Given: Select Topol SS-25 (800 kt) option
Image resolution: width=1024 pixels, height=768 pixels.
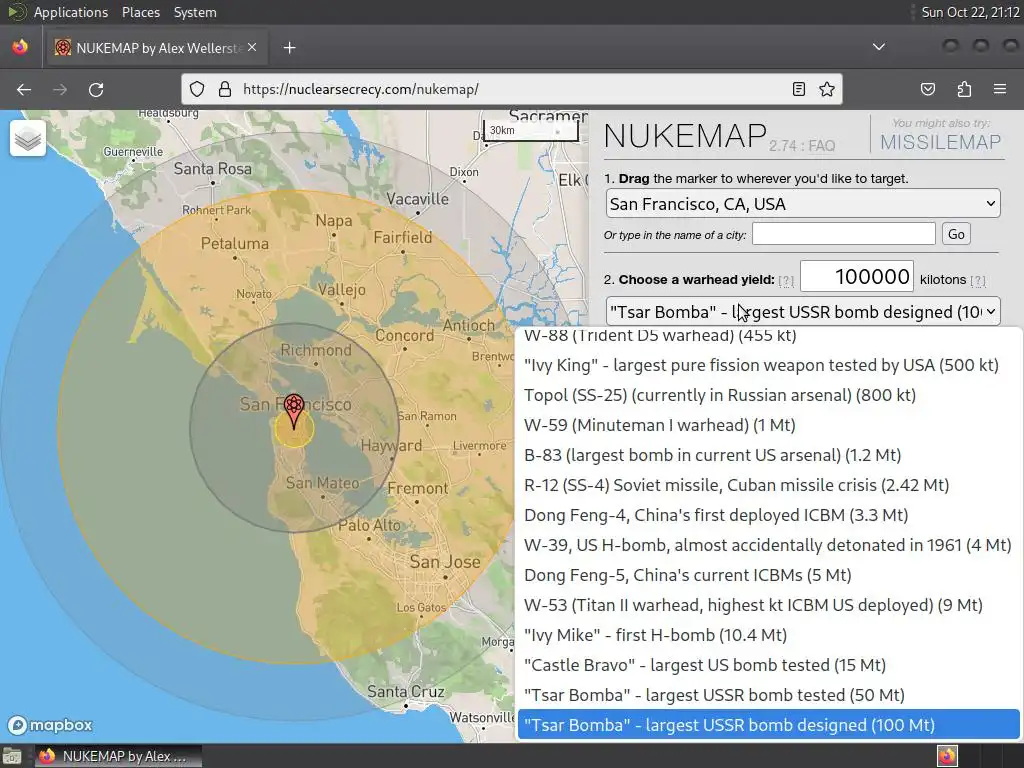Looking at the screenshot, I should pos(769,395).
